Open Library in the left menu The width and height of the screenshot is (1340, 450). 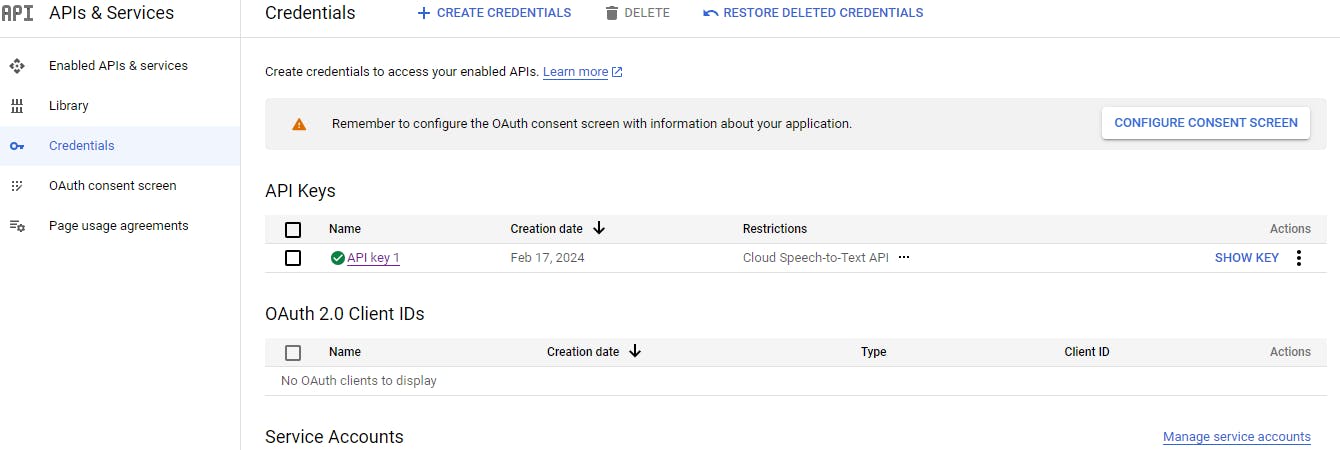(x=69, y=106)
